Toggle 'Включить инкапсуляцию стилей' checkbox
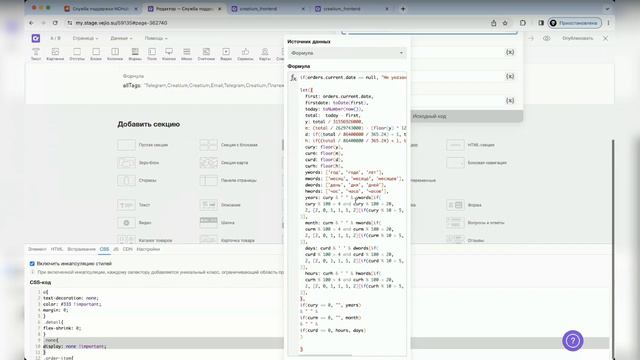The image size is (640, 360). tap(32, 264)
